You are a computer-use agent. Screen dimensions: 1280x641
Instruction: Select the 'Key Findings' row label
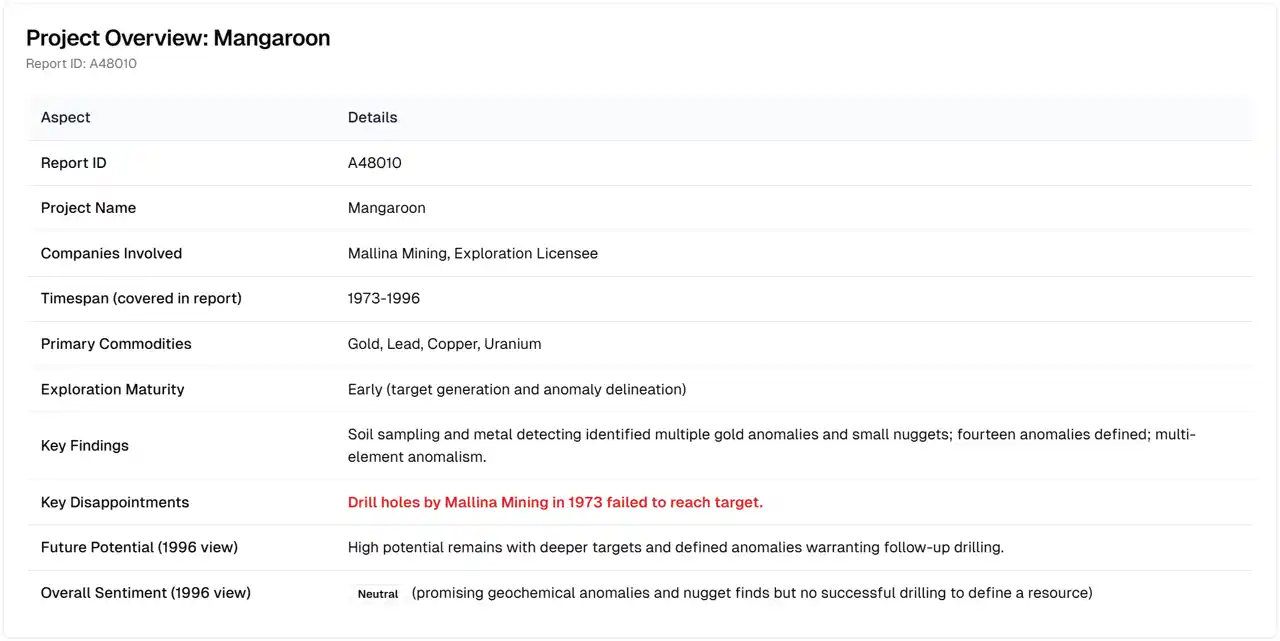[x=85, y=446]
